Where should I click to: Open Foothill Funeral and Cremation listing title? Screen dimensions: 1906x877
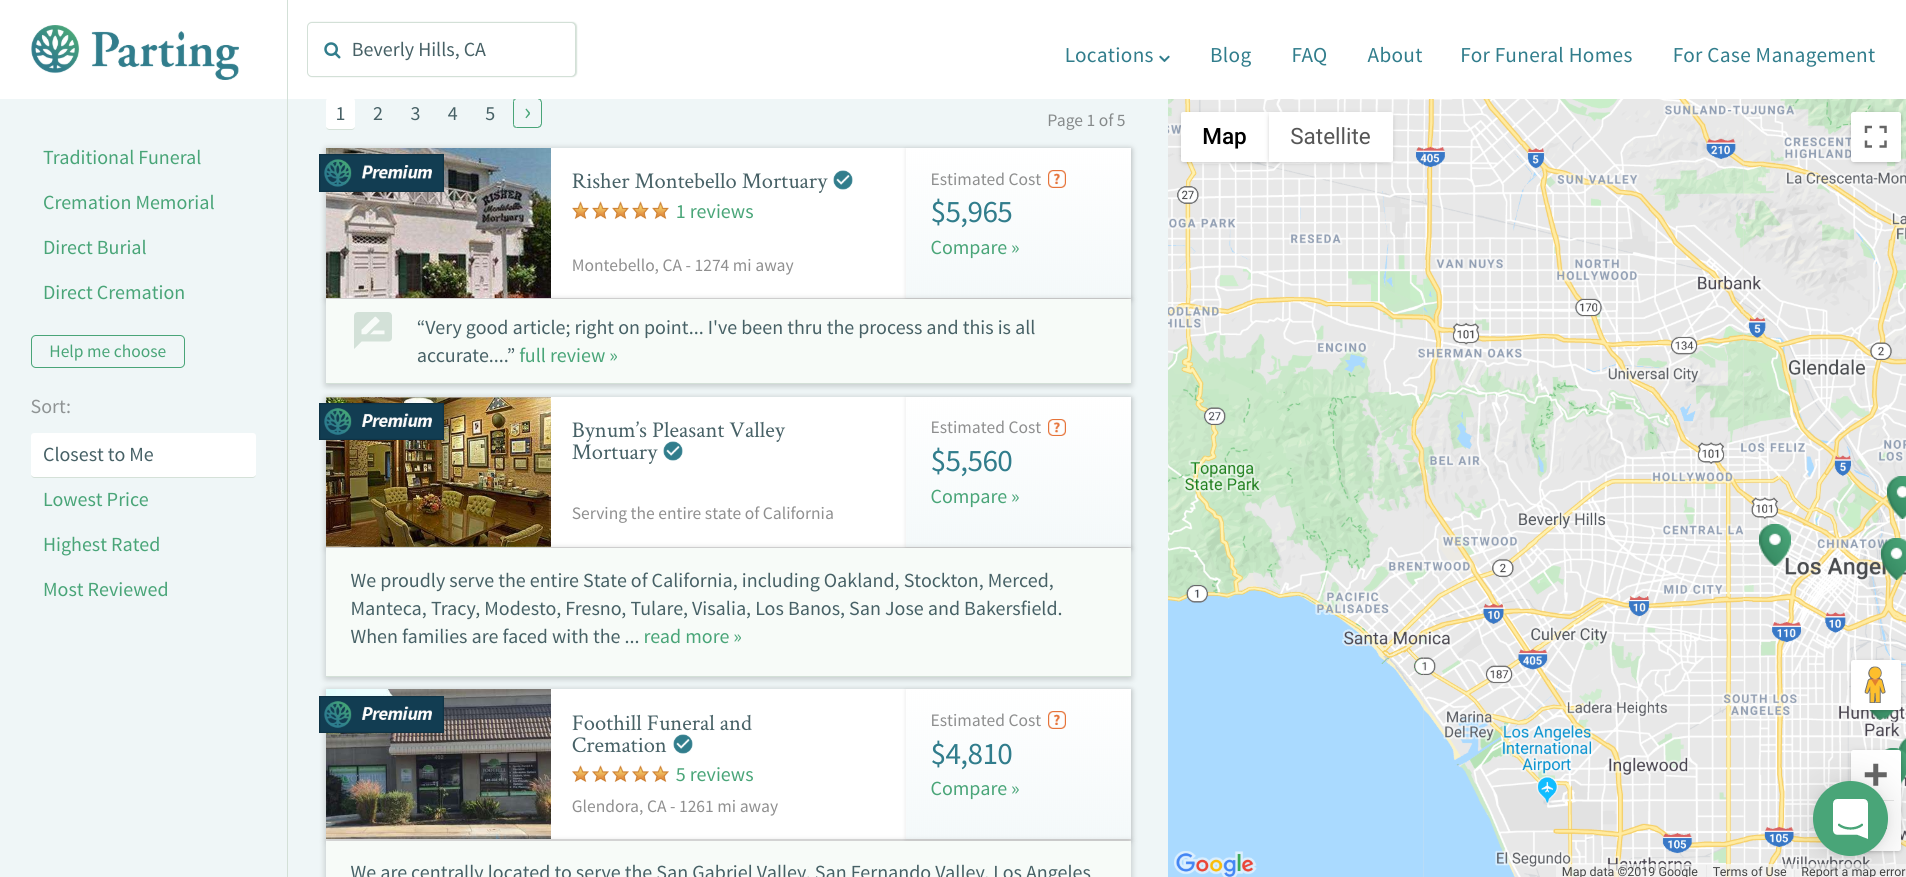click(661, 734)
